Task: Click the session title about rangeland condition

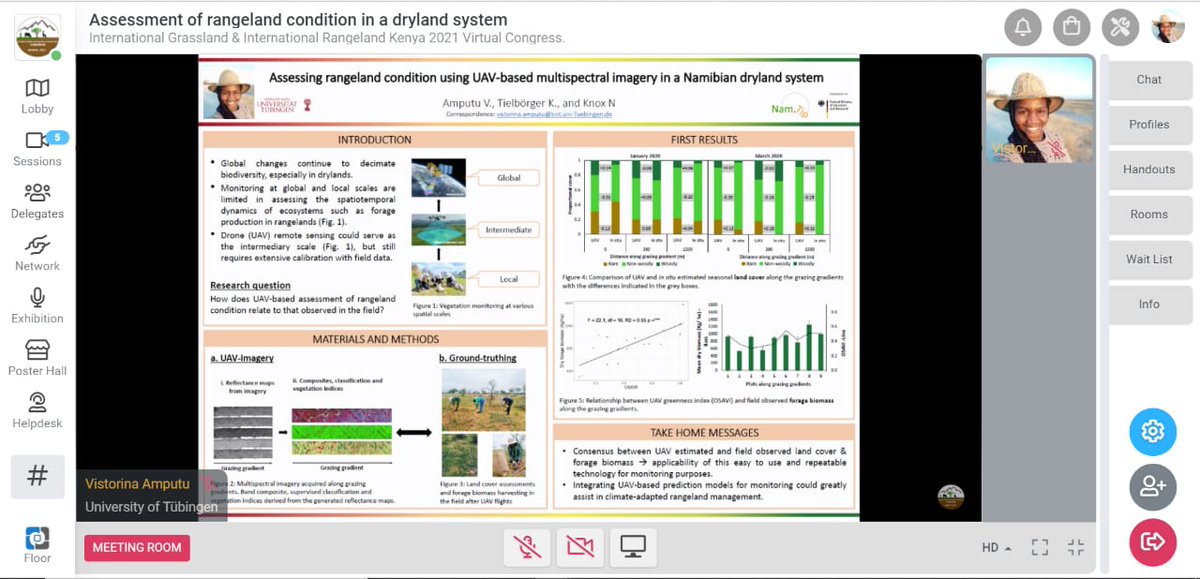Action: coord(298,20)
